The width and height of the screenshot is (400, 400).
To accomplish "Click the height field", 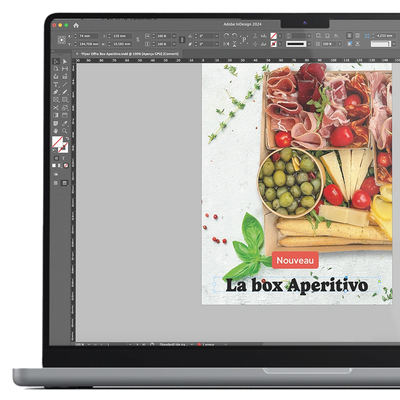I will (122, 44).
